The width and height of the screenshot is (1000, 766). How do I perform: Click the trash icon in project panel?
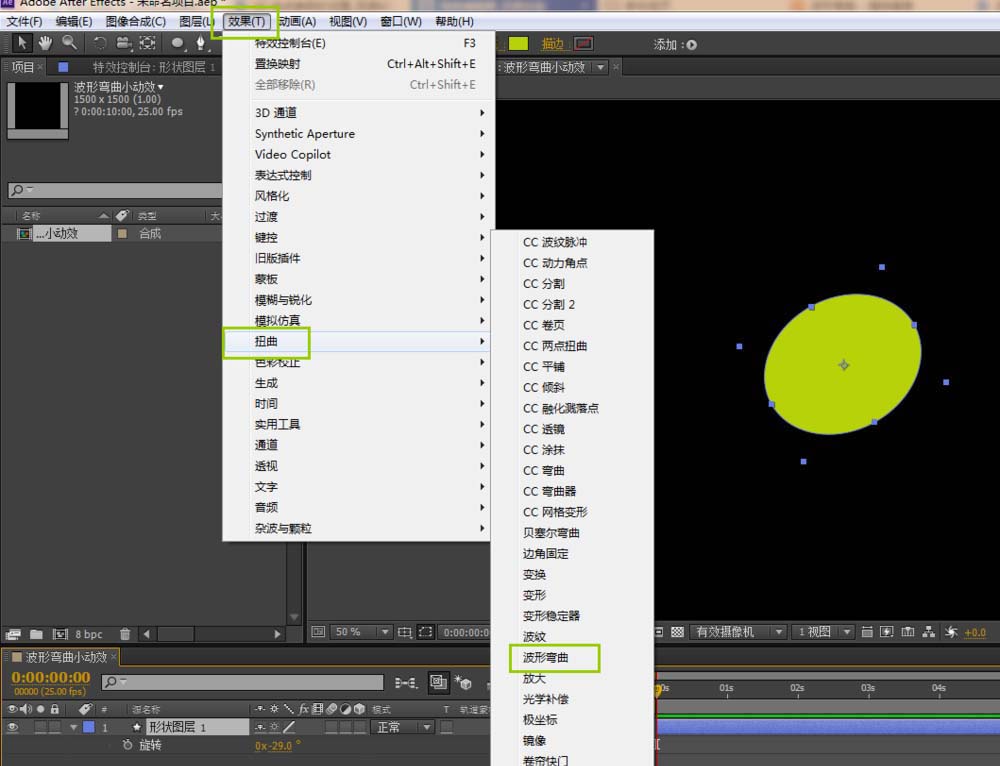125,634
